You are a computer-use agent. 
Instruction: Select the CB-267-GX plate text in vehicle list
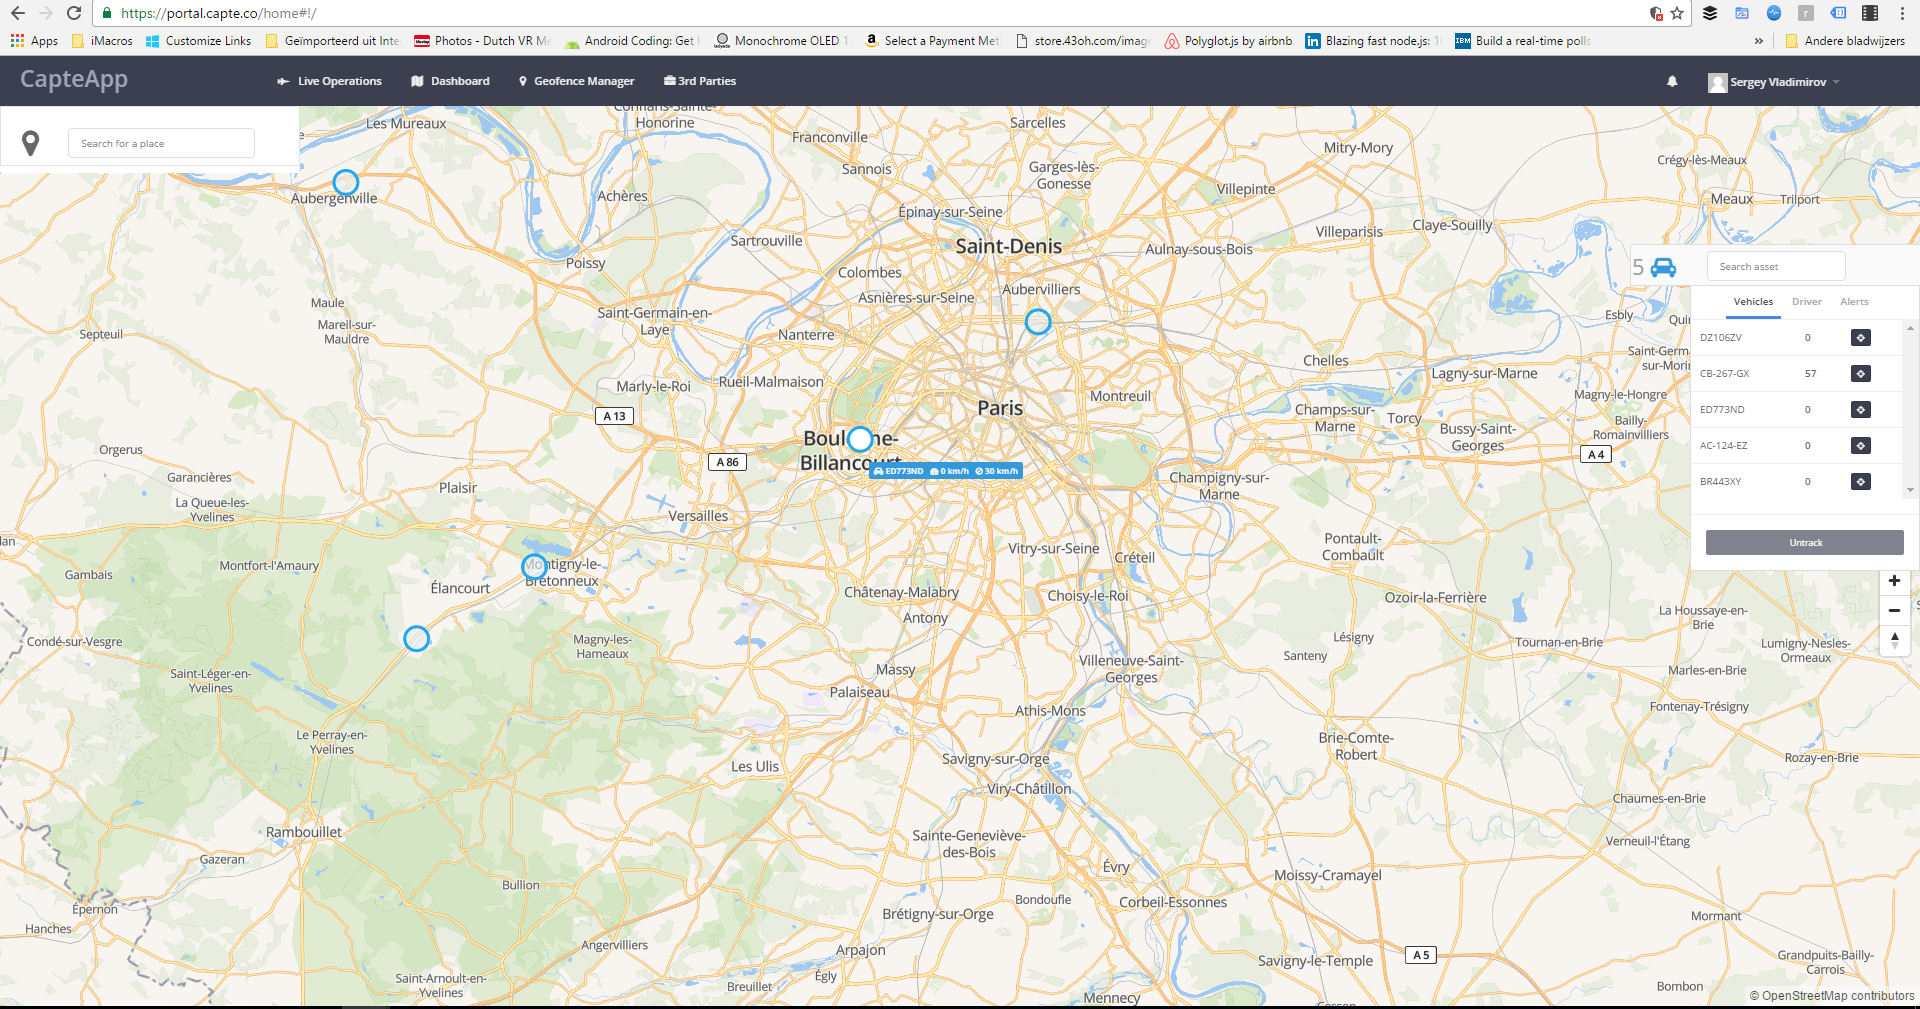[x=1724, y=374]
